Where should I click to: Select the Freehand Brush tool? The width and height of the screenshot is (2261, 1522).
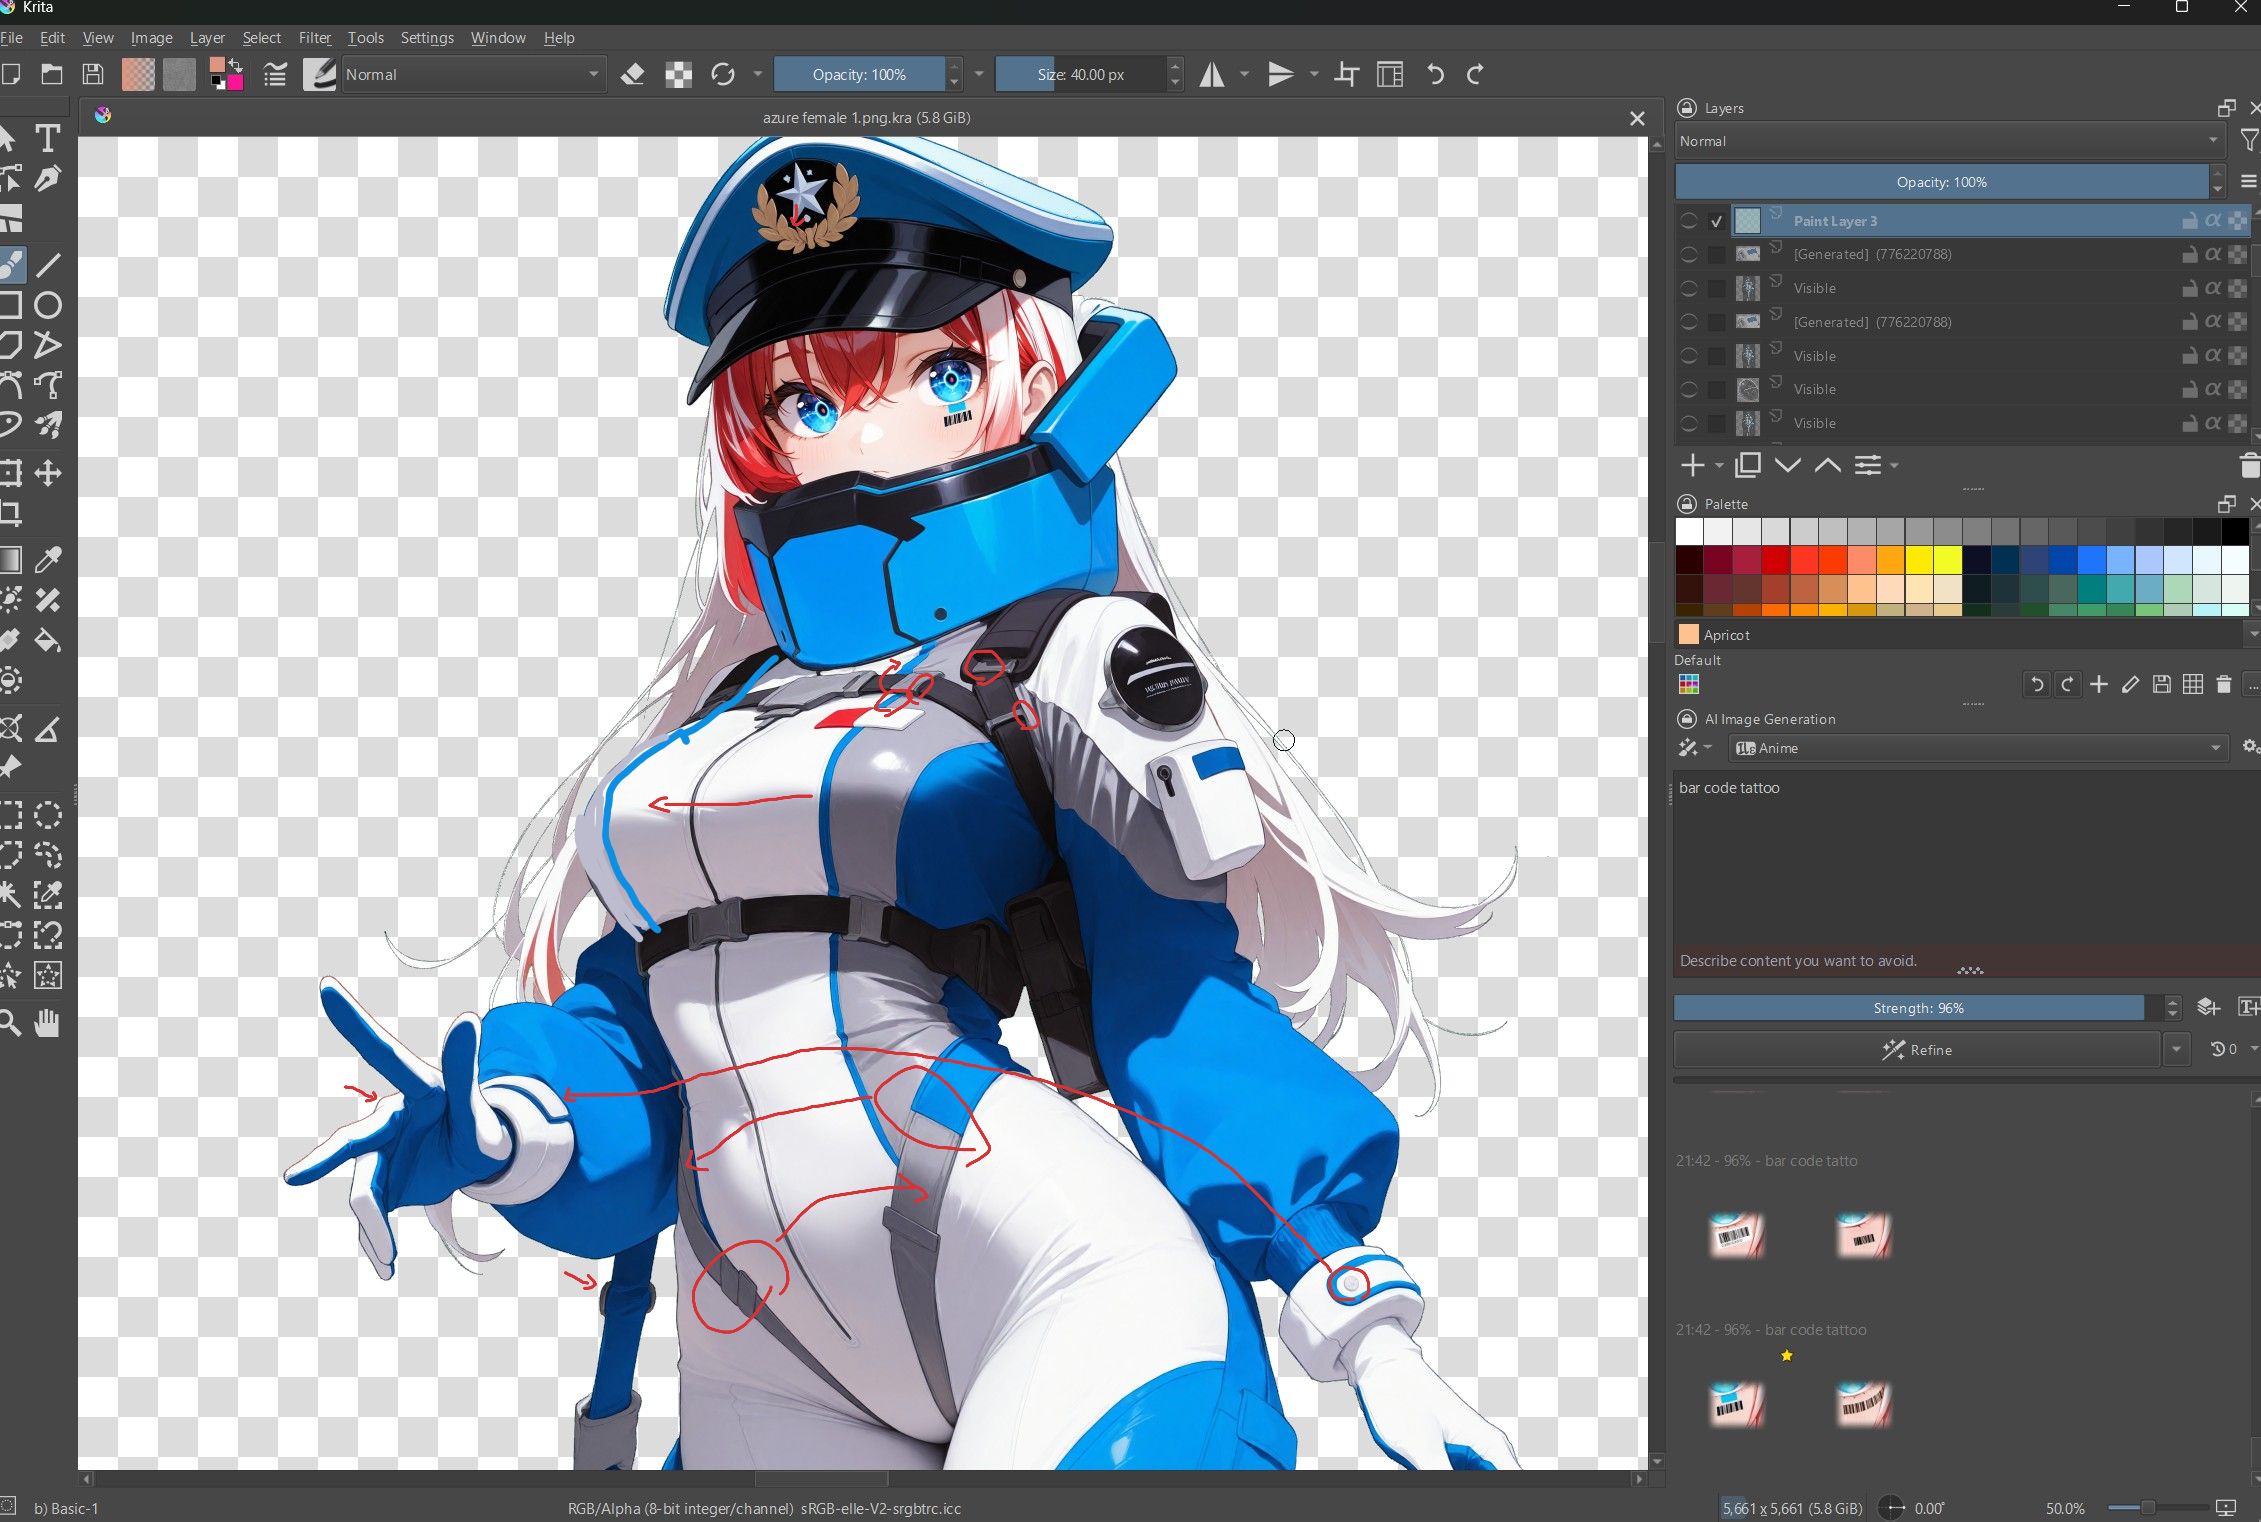pyautogui.click(x=10, y=264)
